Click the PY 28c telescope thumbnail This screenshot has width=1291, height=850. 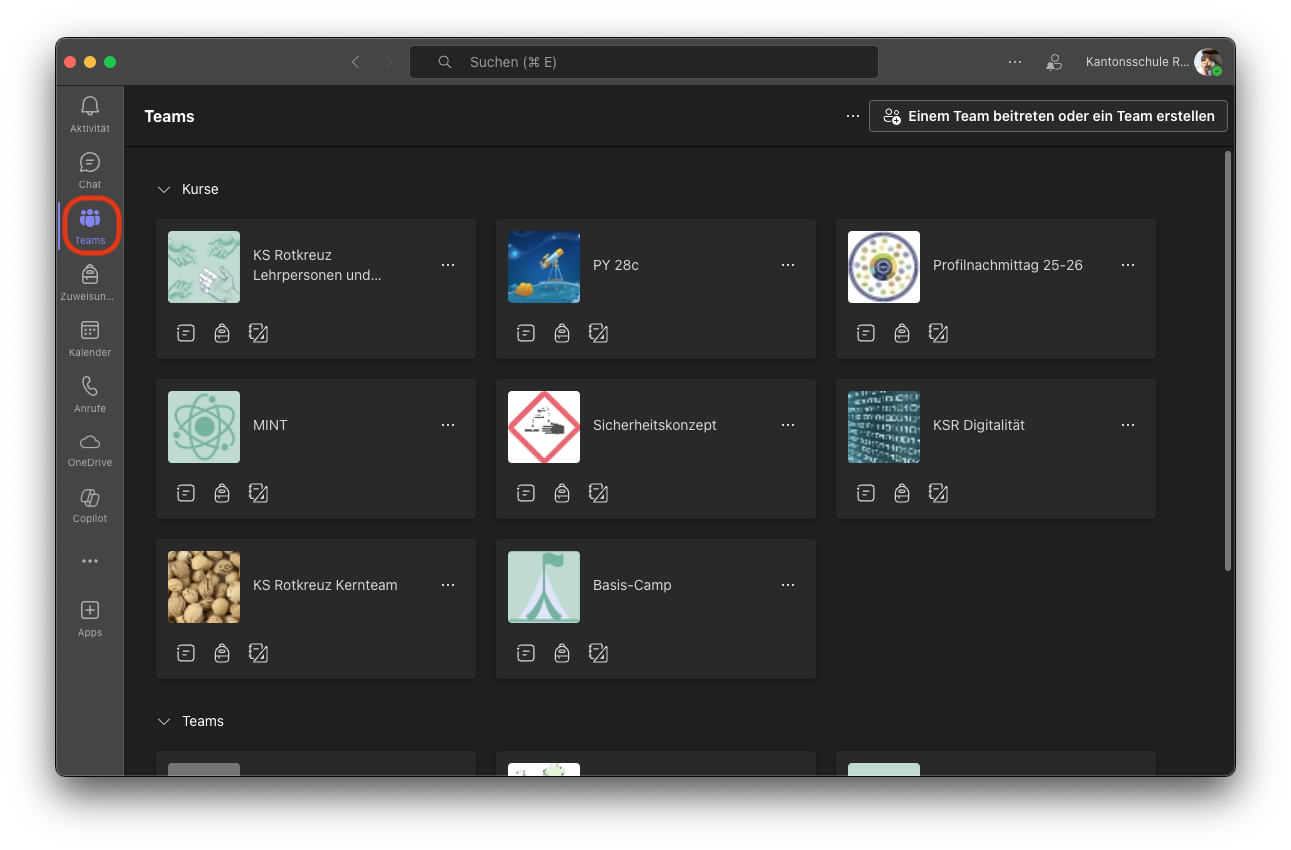click(544, 267)
